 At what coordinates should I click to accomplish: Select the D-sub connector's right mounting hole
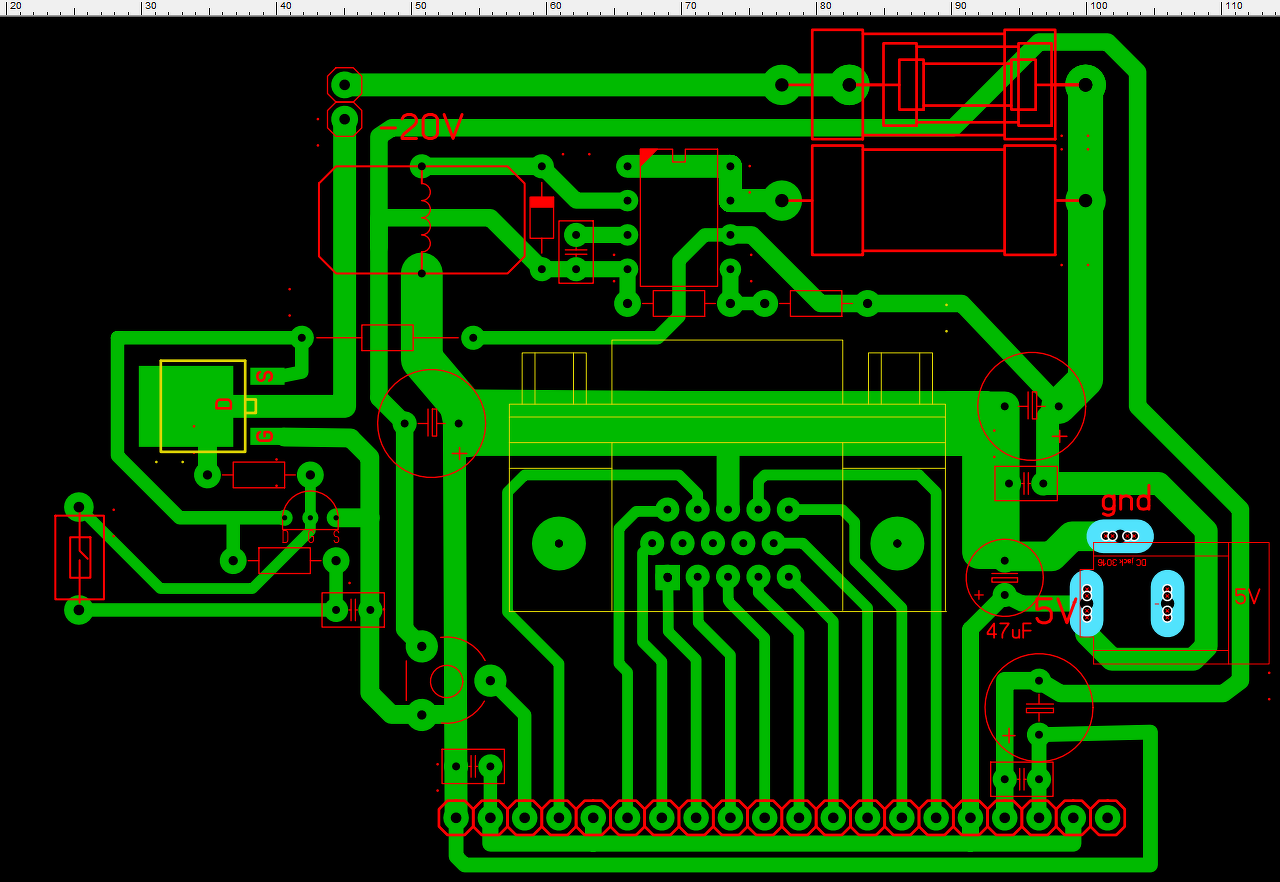coord(897,543)
